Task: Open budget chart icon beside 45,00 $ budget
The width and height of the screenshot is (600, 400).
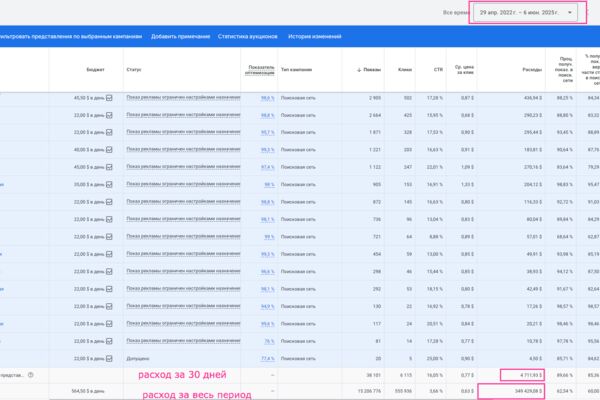Action: tap(109, 167)
